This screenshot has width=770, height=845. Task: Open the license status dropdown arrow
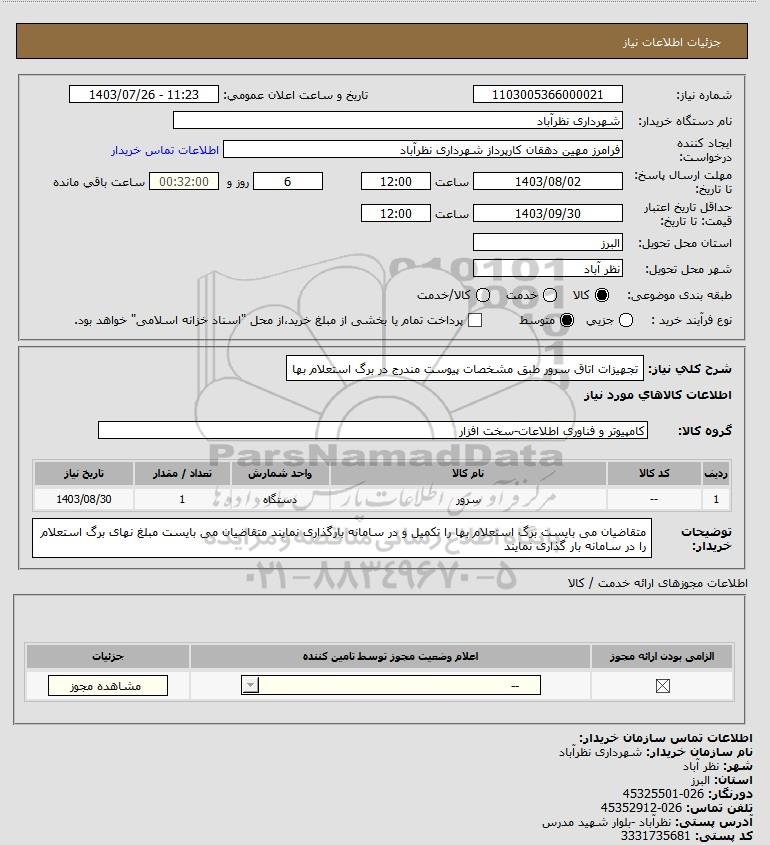[251, 685]
